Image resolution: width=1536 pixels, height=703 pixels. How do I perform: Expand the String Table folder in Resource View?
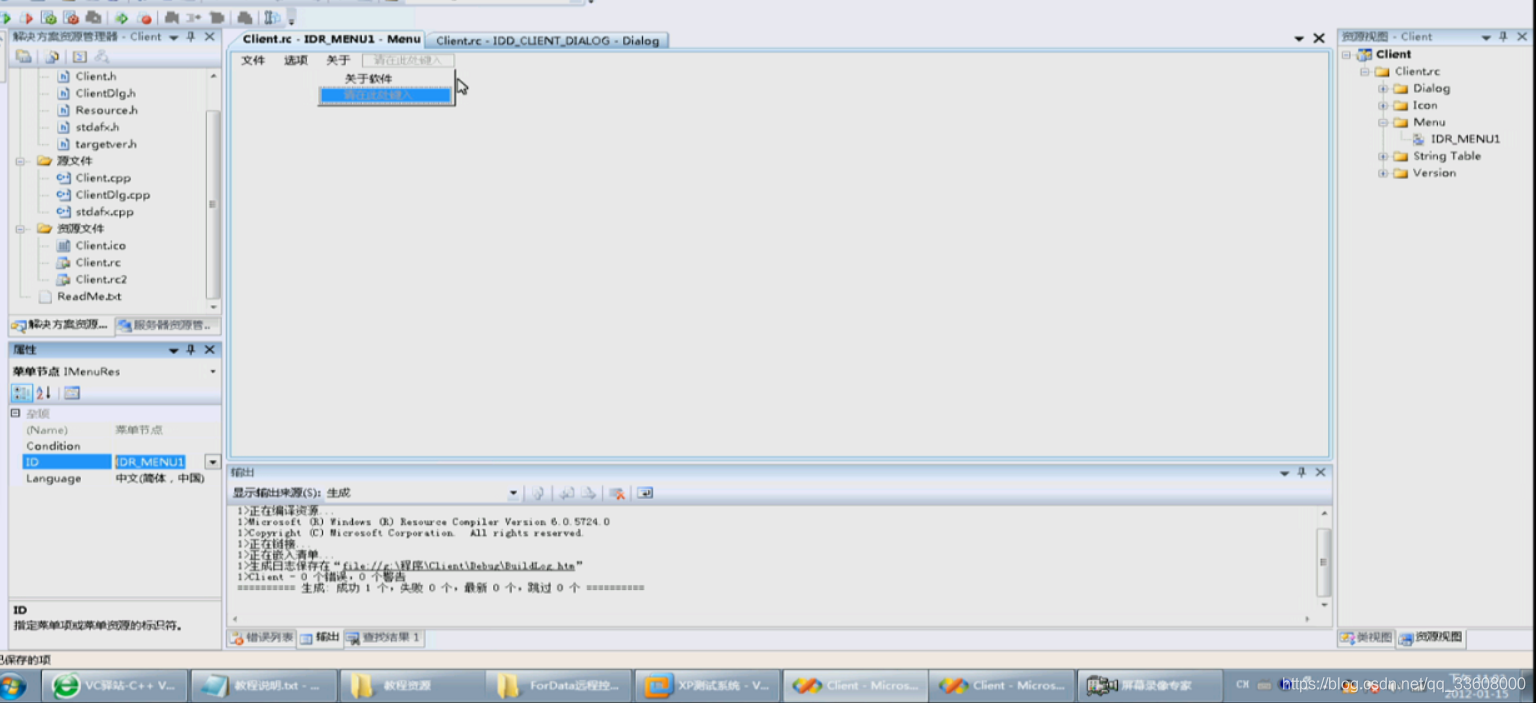tap(1383, 157)
